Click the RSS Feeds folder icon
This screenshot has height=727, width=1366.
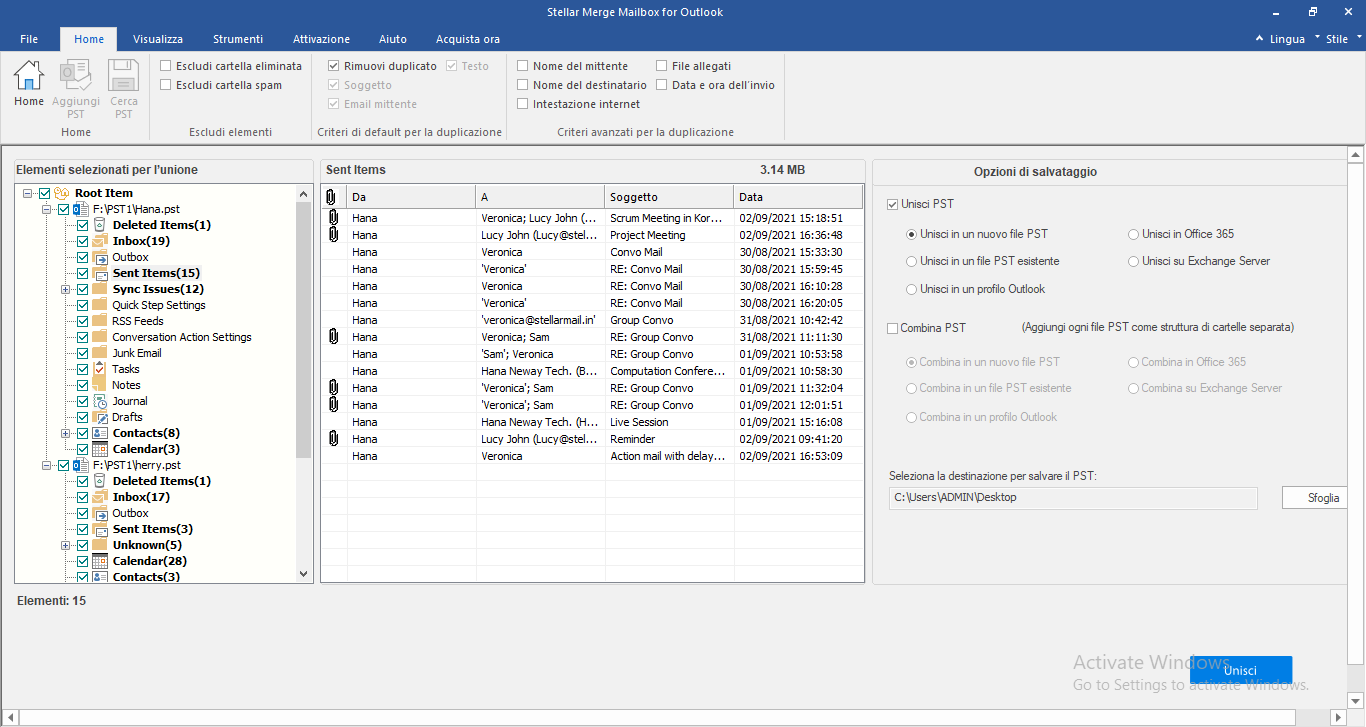(x=100, y=321)
